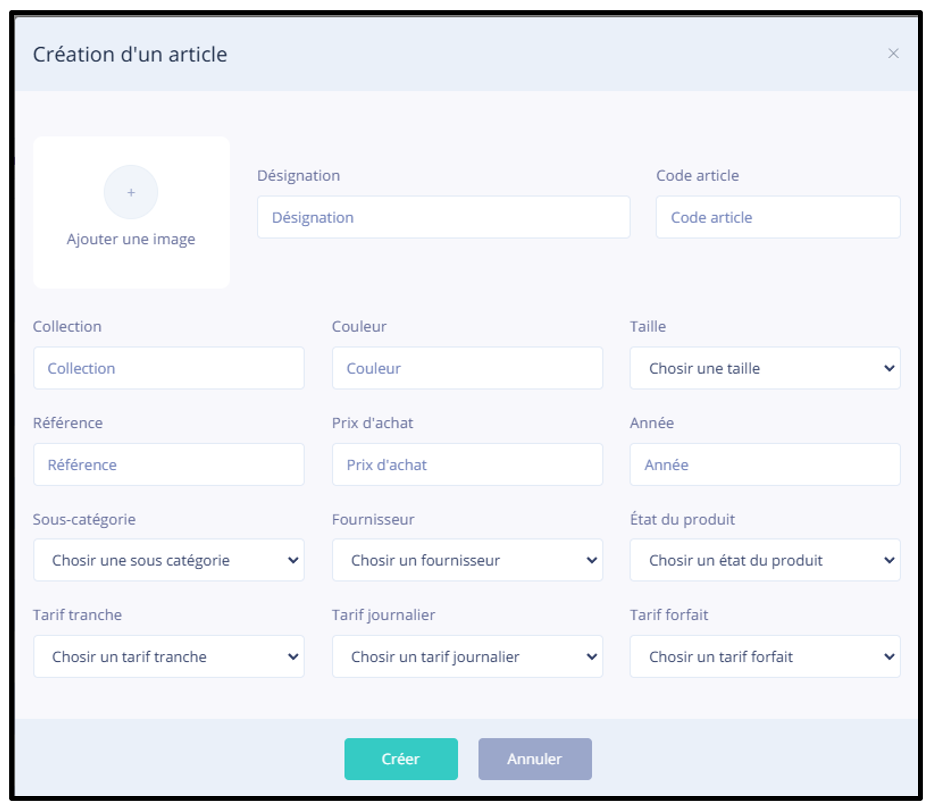932x810 pixels.
Task: Click the Désignation input field
Action: point(443,217)
